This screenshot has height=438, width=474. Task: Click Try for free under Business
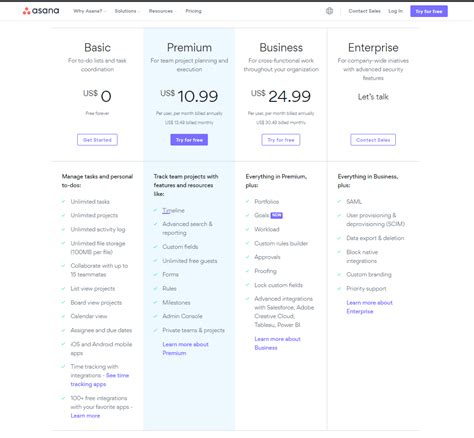[x=281, y=140]
